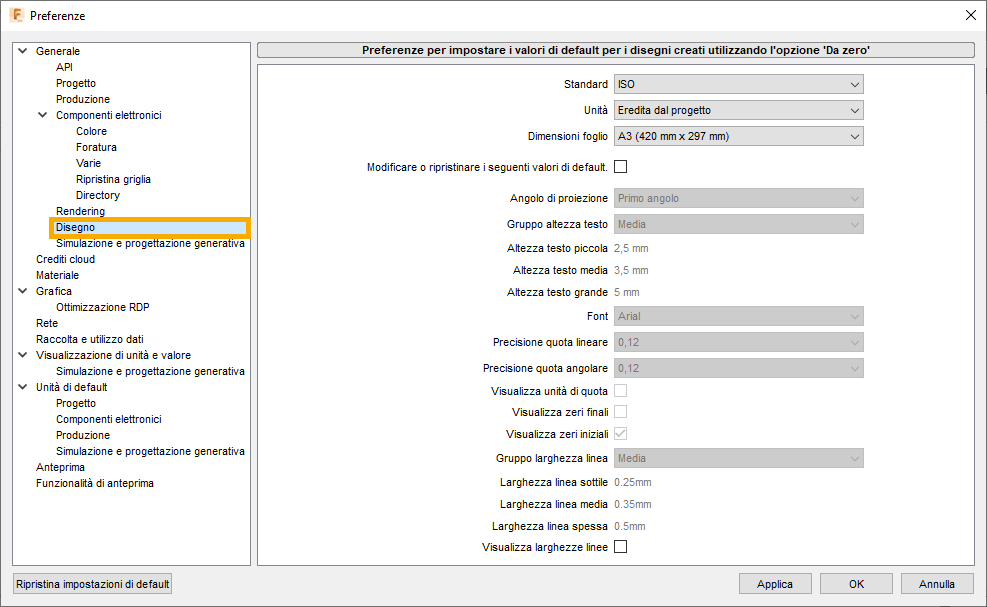Open the Unità dropdown
Image resolution: width=987 pixels, height=607 pixels.
click(738, 110)
